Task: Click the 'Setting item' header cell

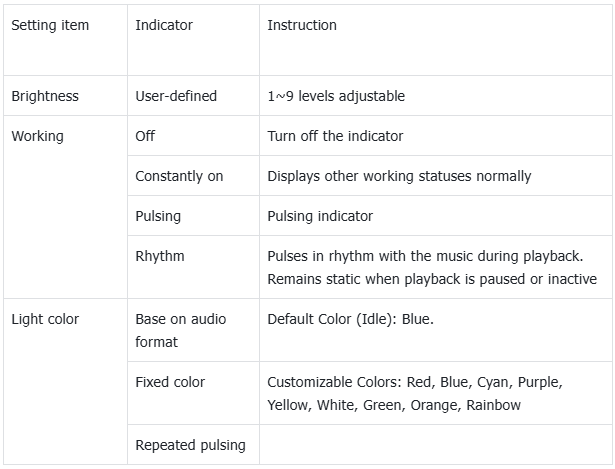Action: [50, 25]
